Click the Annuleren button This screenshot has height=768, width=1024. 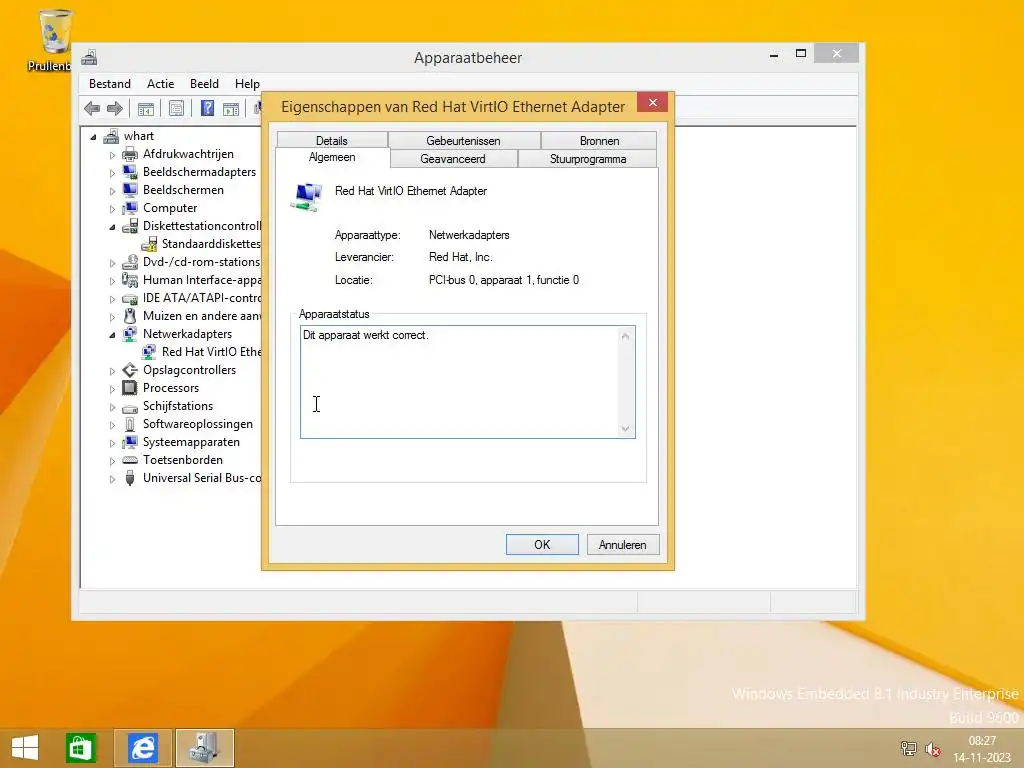point(622,545)
